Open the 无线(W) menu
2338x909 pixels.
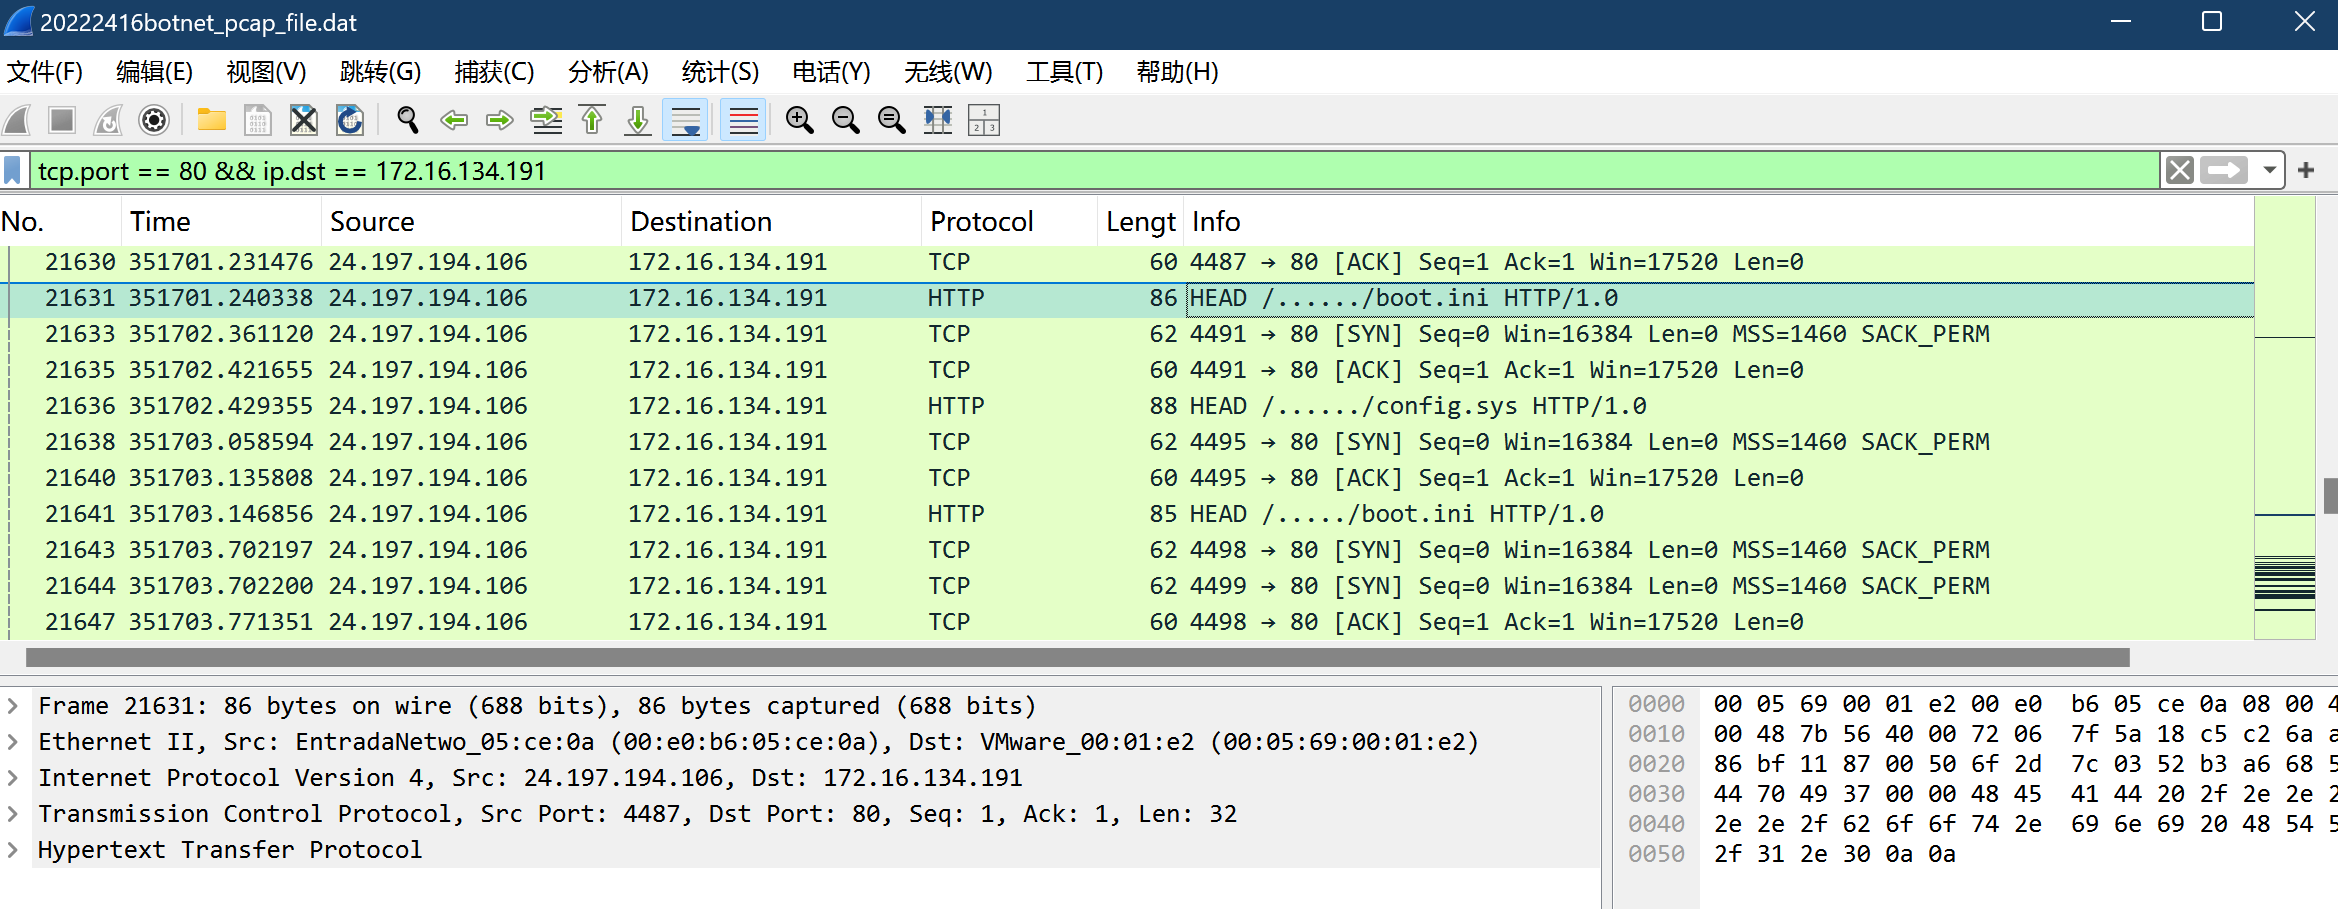[948, 72]
